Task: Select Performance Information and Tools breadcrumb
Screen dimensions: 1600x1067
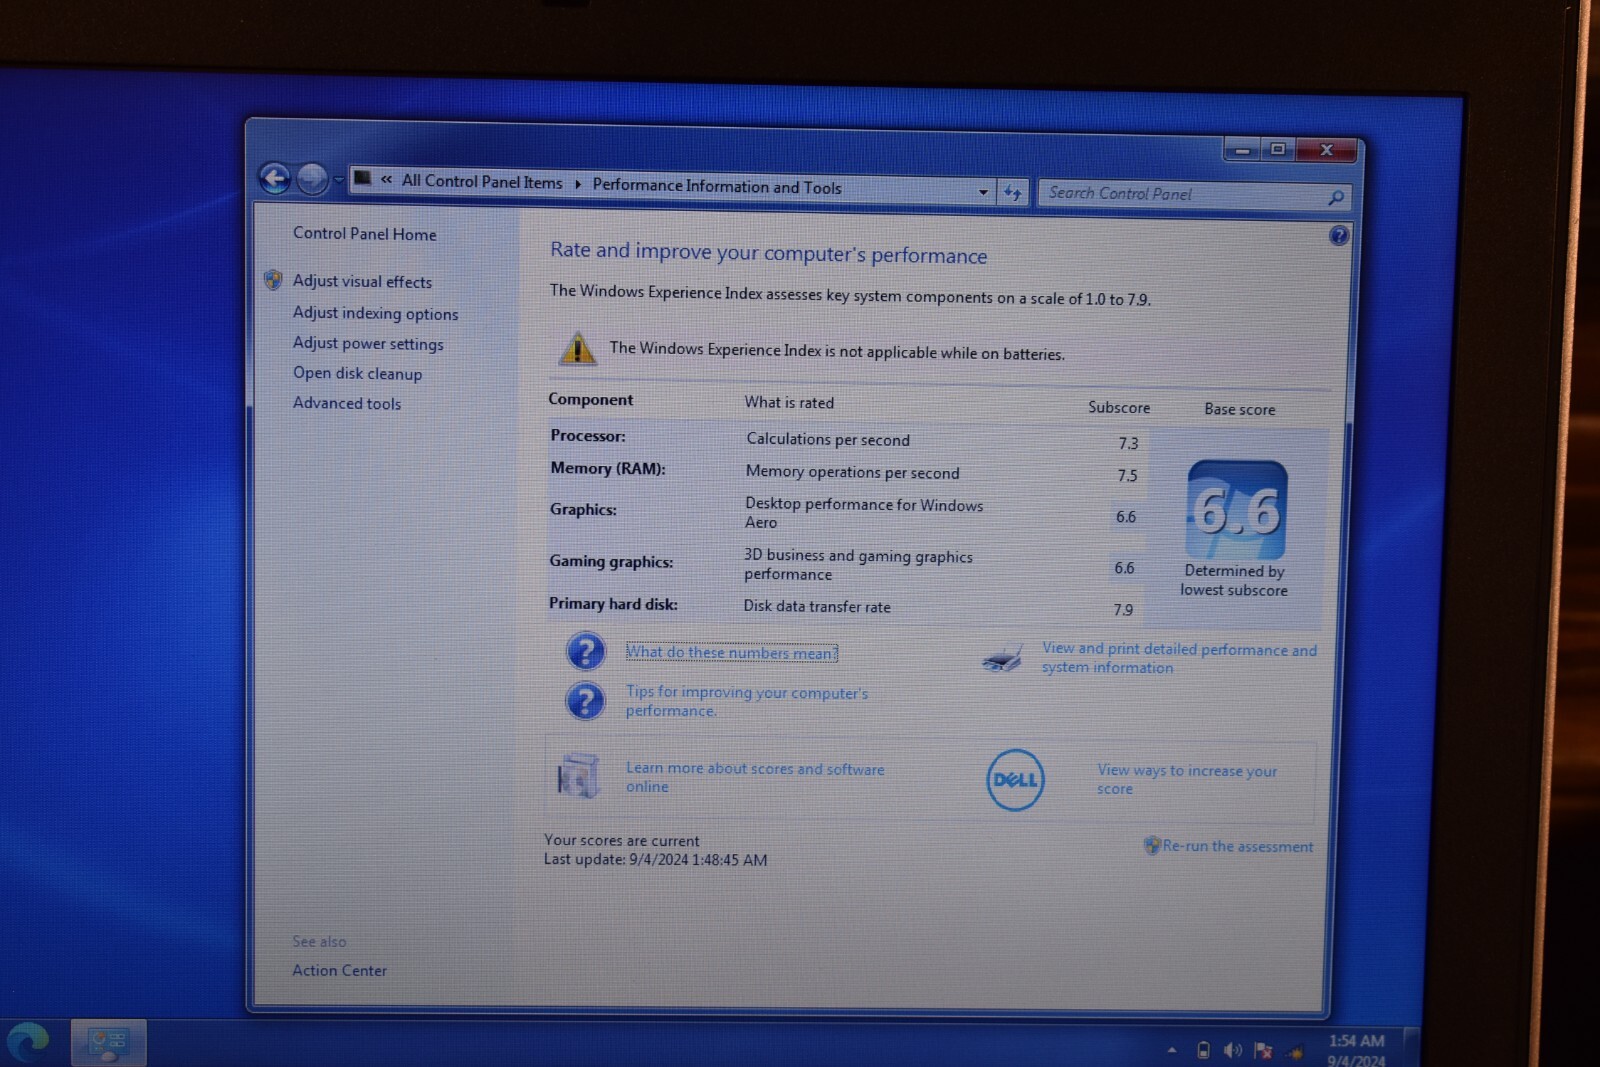Action: [717, 186]
